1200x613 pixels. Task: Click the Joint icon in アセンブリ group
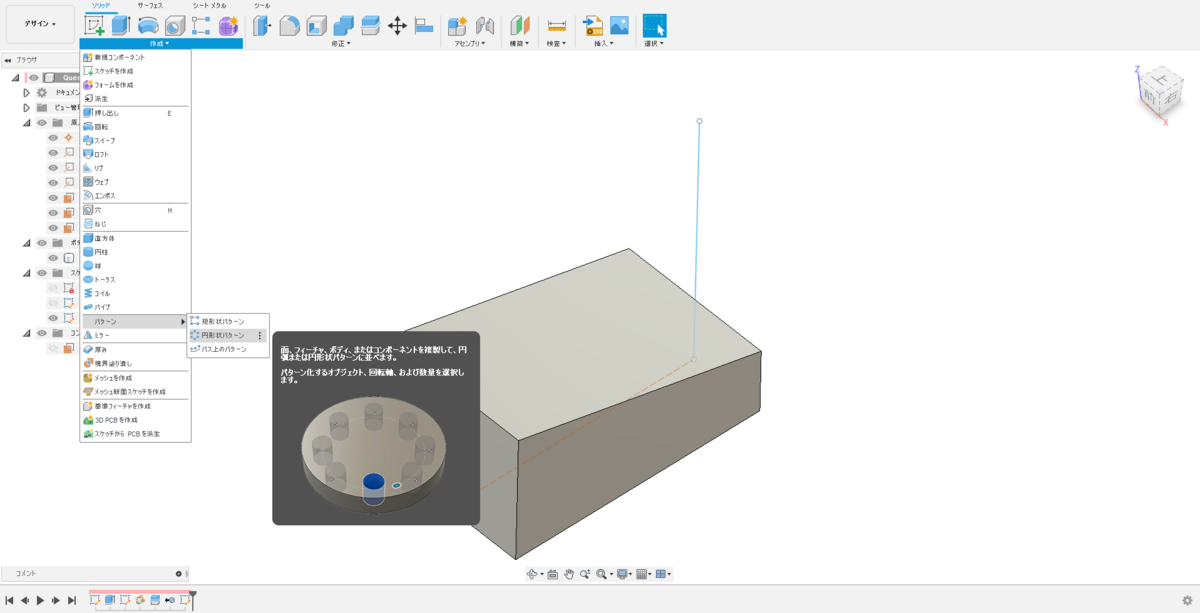pyautogui.click(x=485, y=26)
